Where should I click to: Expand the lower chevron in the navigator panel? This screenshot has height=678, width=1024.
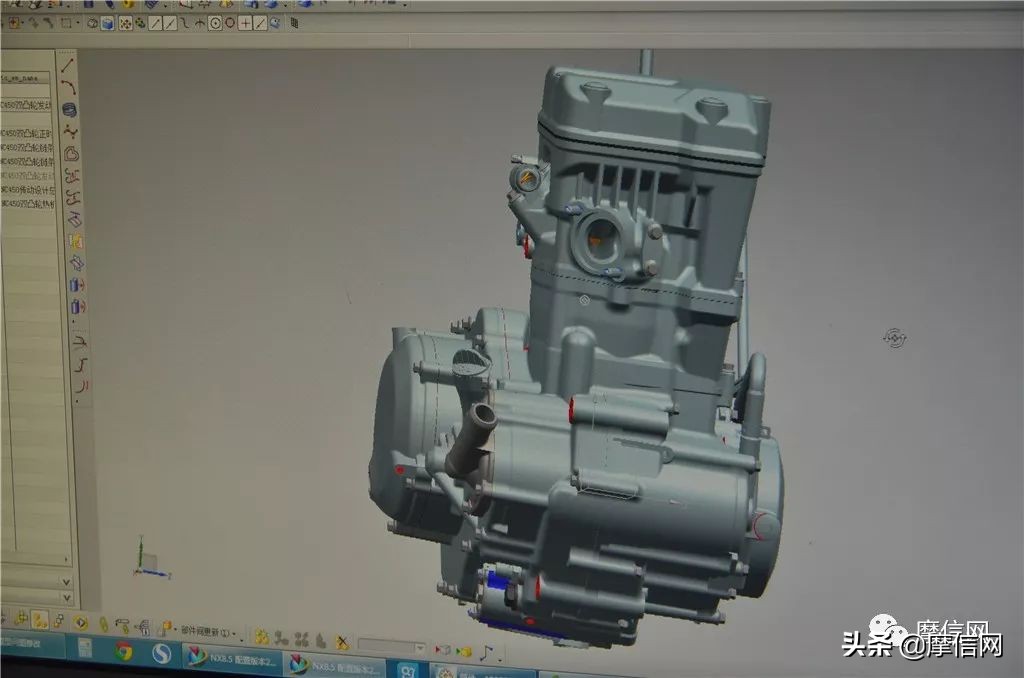(x=66, y=581)
